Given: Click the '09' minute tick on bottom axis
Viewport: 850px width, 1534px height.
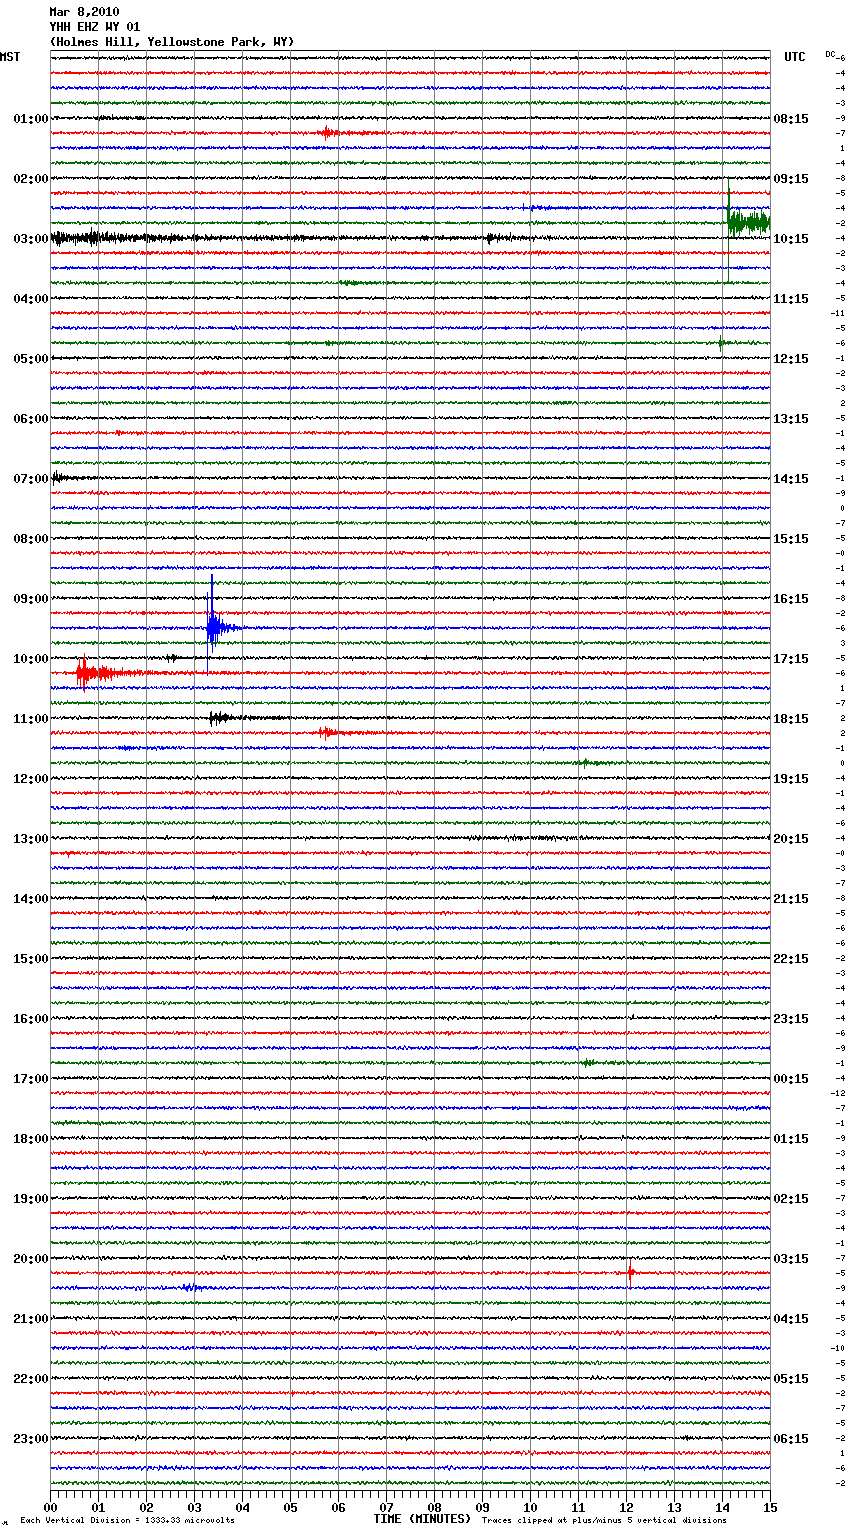Looking at the screenshot, I should (x=482, y=1507).
